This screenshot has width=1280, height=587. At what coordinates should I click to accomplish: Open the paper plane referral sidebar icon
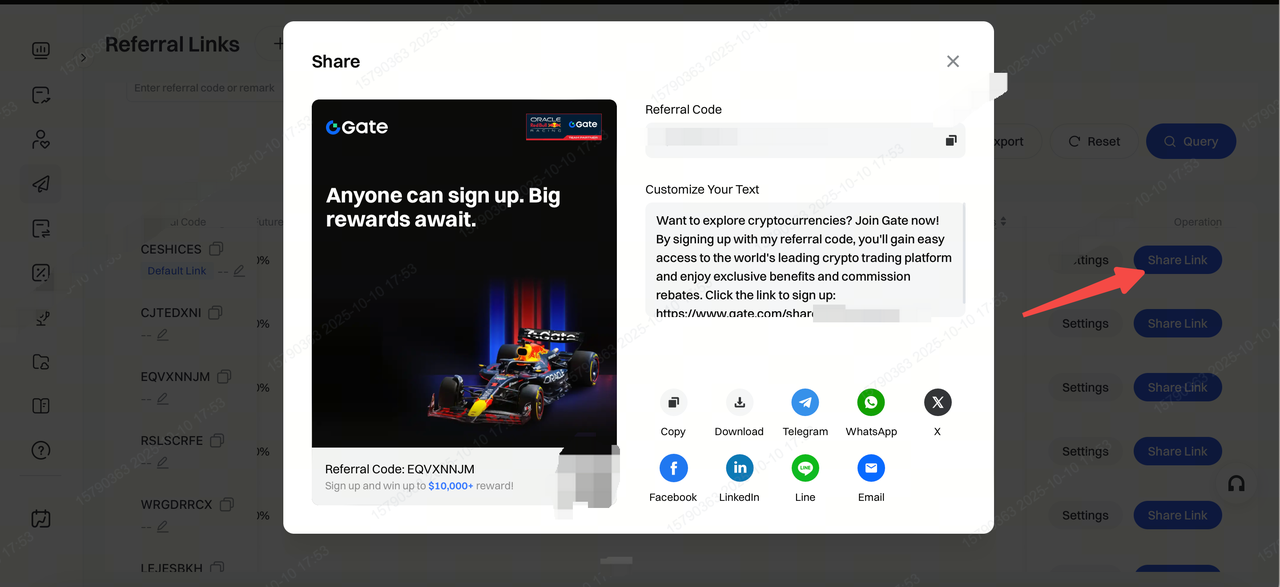pyautogui.click(x=41, y=184)
